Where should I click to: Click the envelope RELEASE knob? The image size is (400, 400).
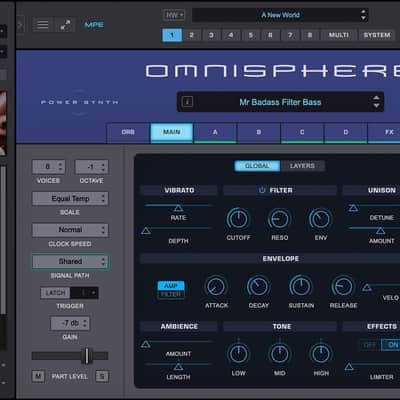[x=343, y=287]
